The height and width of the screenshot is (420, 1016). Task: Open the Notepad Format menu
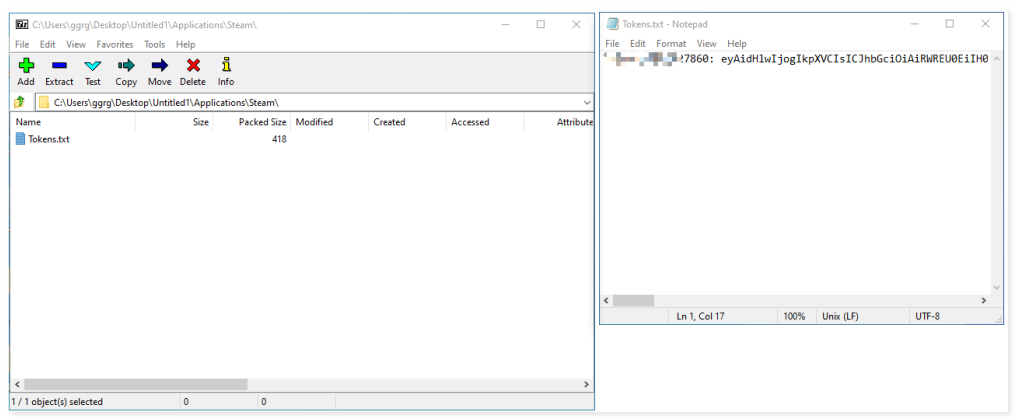click(671, 44)
